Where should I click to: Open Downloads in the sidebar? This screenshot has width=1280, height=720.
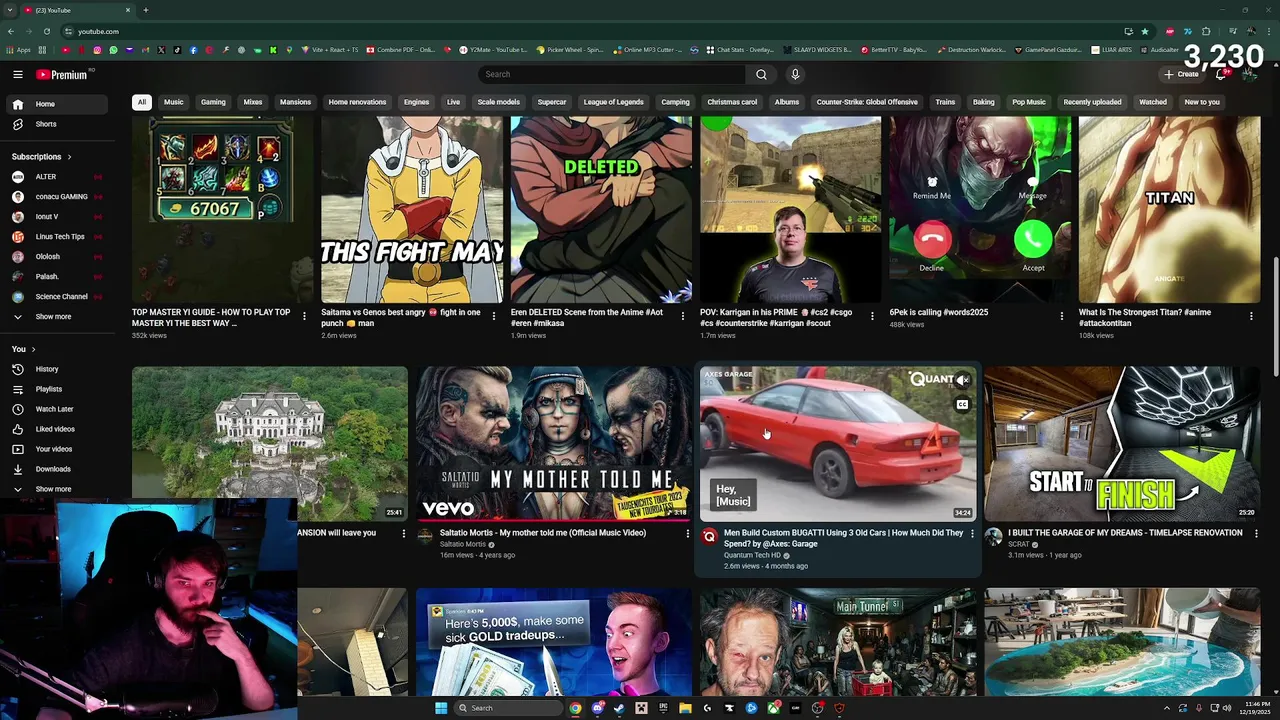click(56, 469)
